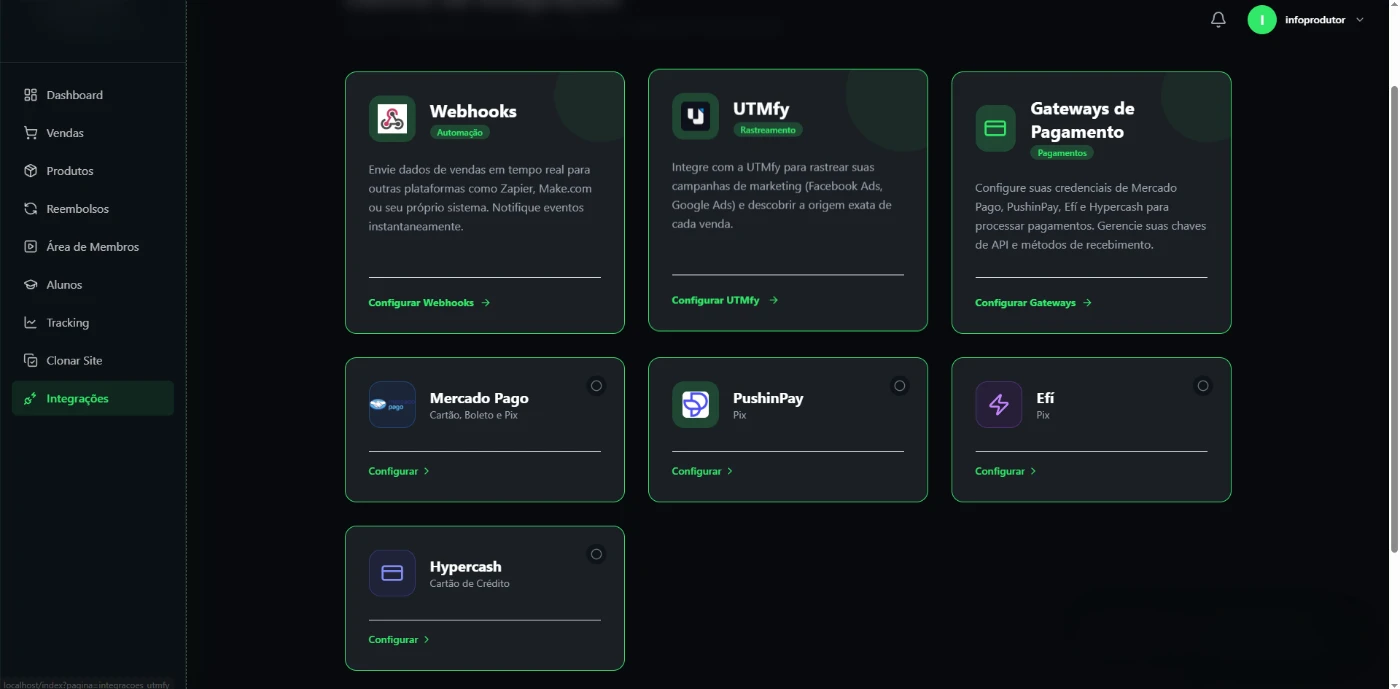Toggle the PushinPay status circle
This screenshot has width=1400, height=689.
(899, 385)
